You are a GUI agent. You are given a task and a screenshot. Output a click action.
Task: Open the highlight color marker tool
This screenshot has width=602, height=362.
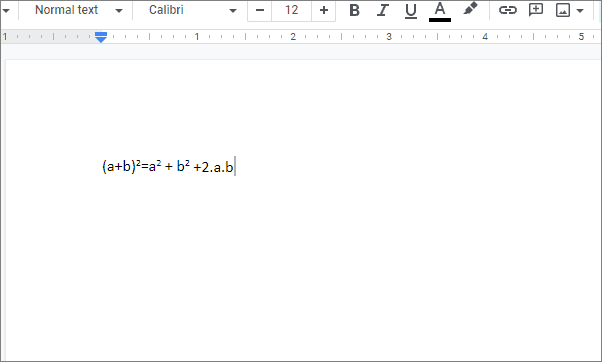470,9
